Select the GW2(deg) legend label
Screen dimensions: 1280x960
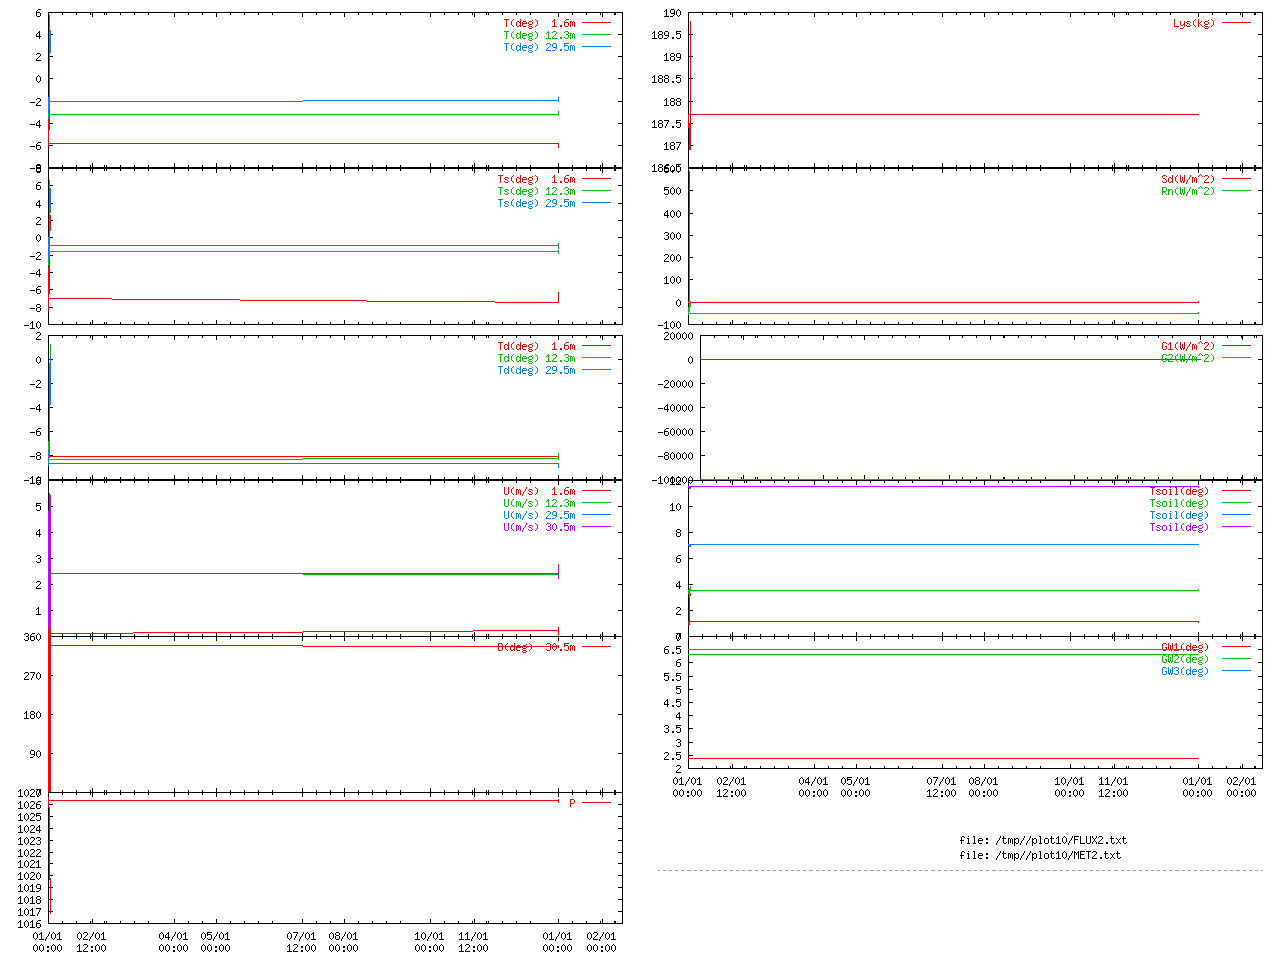(1185, 659)
